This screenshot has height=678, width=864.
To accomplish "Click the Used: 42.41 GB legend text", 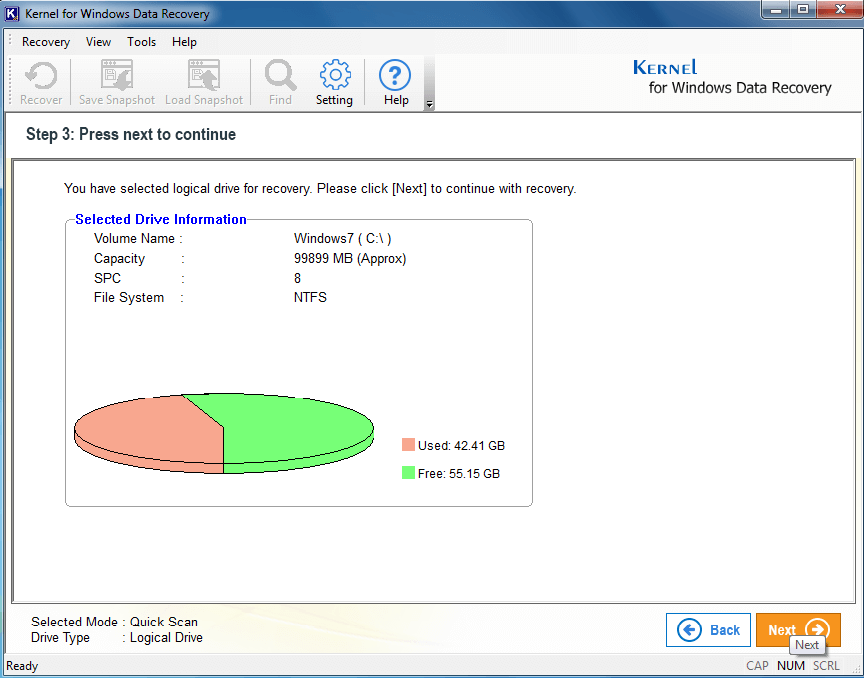I will (461, 445).
